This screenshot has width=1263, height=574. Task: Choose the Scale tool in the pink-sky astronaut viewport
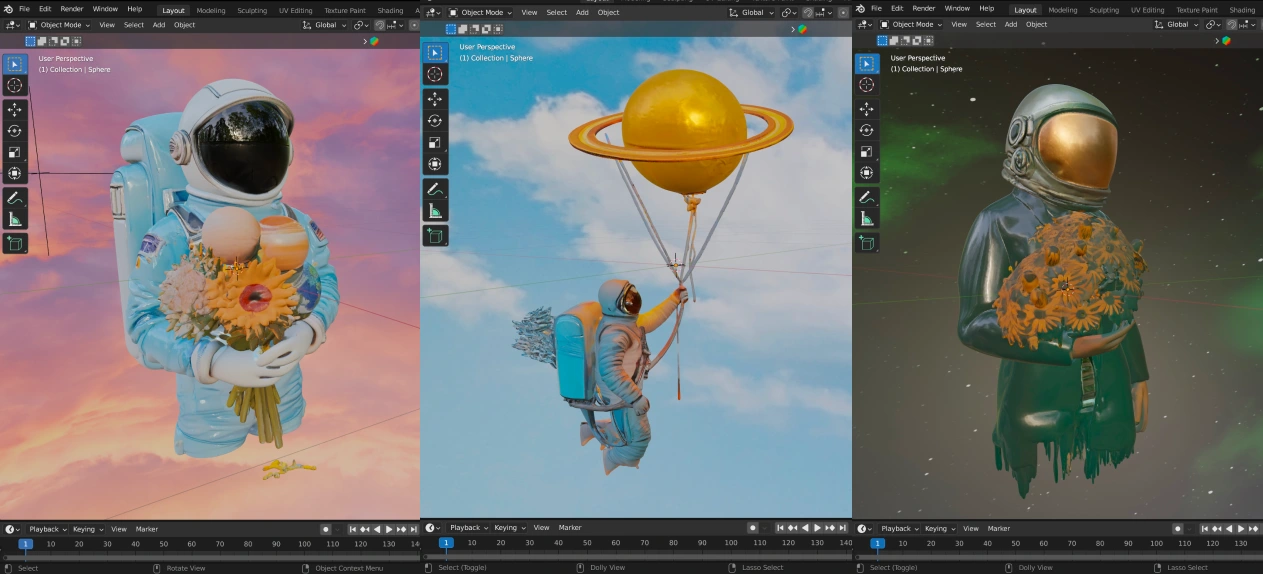coord(15,152)
